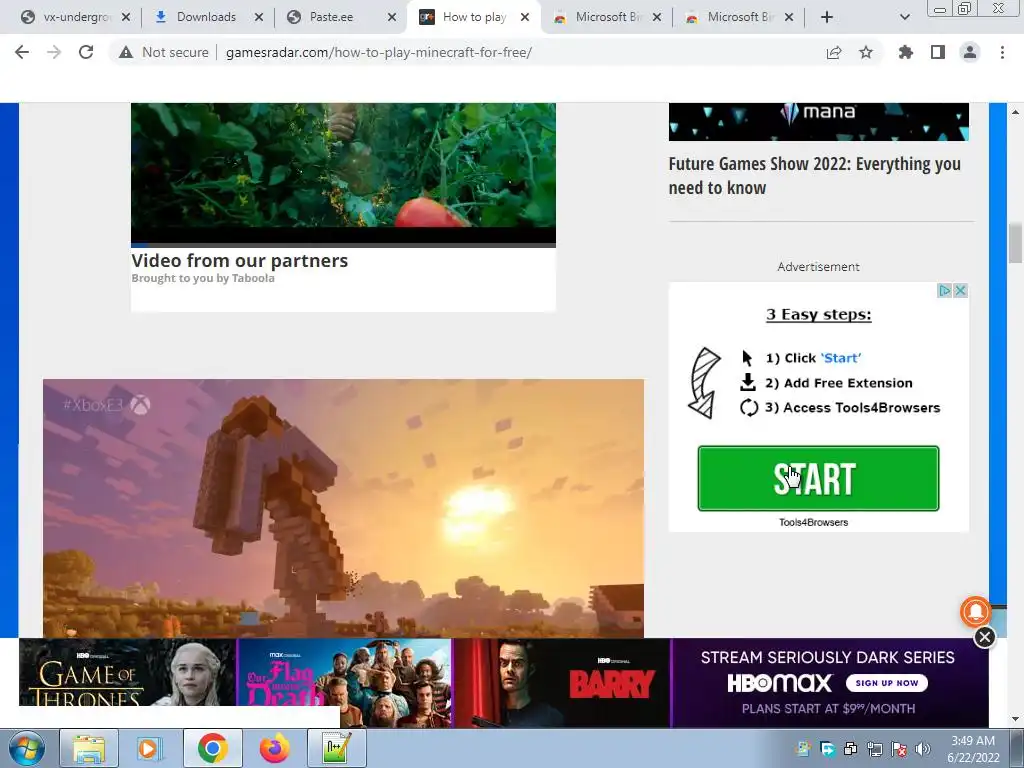Open the clock showing 3:49 AM
This screenshot has height=768, width=1024.
(973, 749)
